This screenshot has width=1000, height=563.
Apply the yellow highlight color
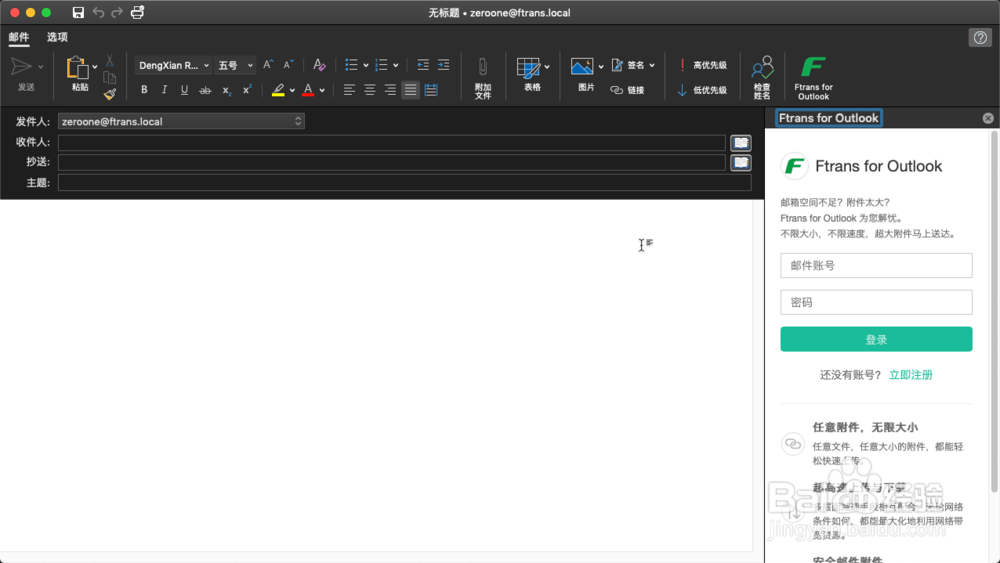[x=278, y=90]
